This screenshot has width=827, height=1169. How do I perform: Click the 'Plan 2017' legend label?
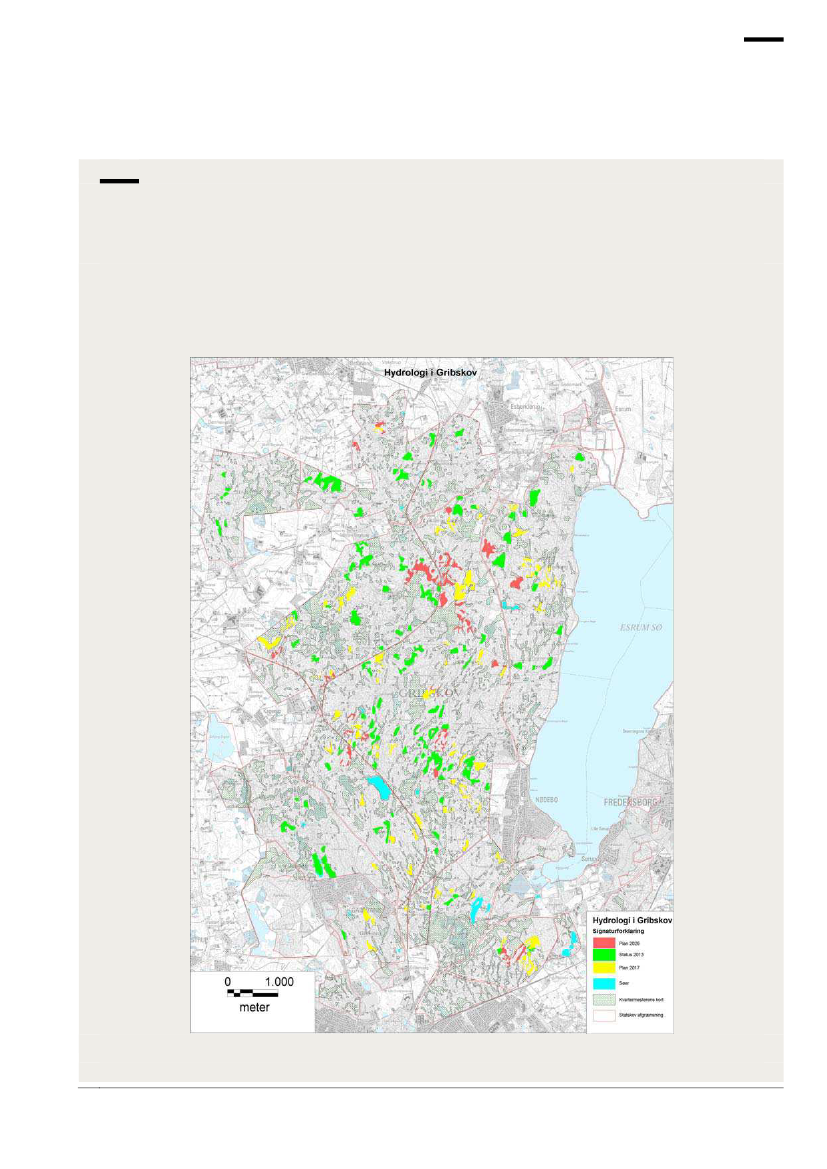coord(629,968)
